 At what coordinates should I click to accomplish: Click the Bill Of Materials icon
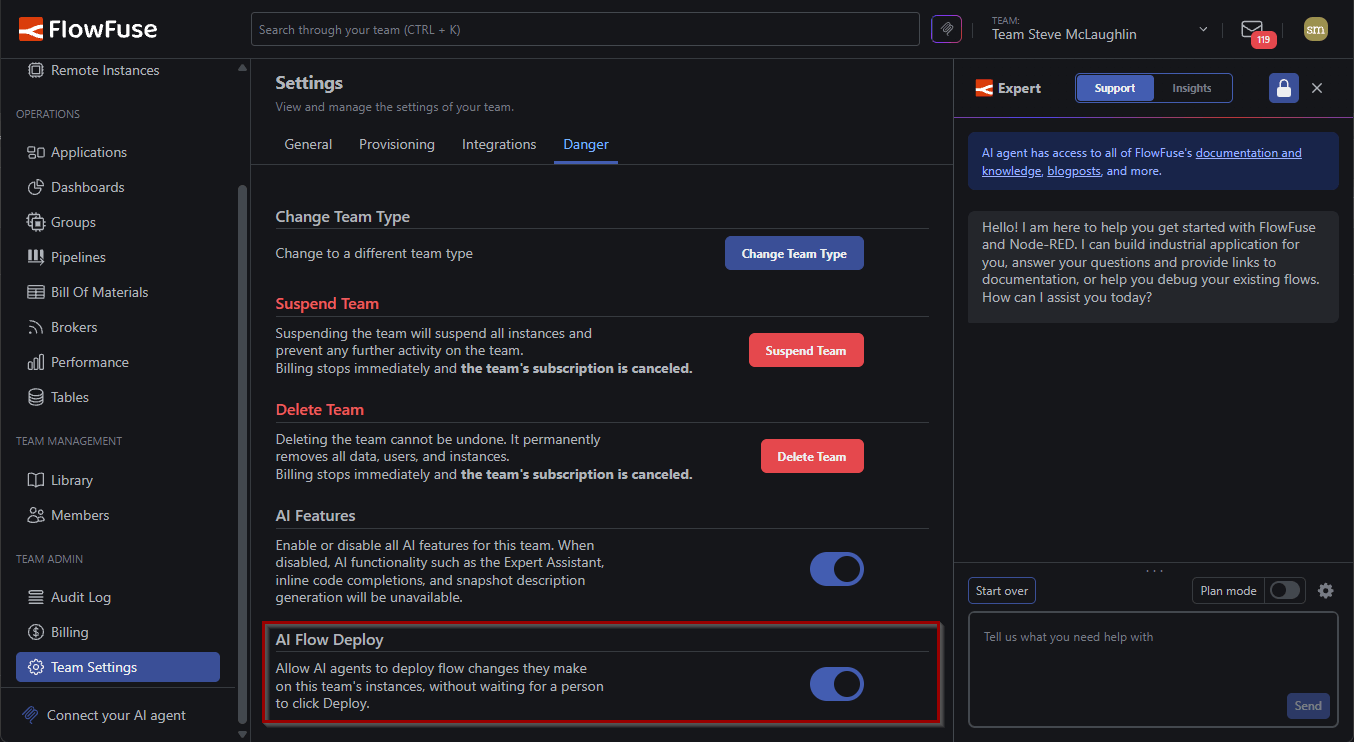click(36, 292)
